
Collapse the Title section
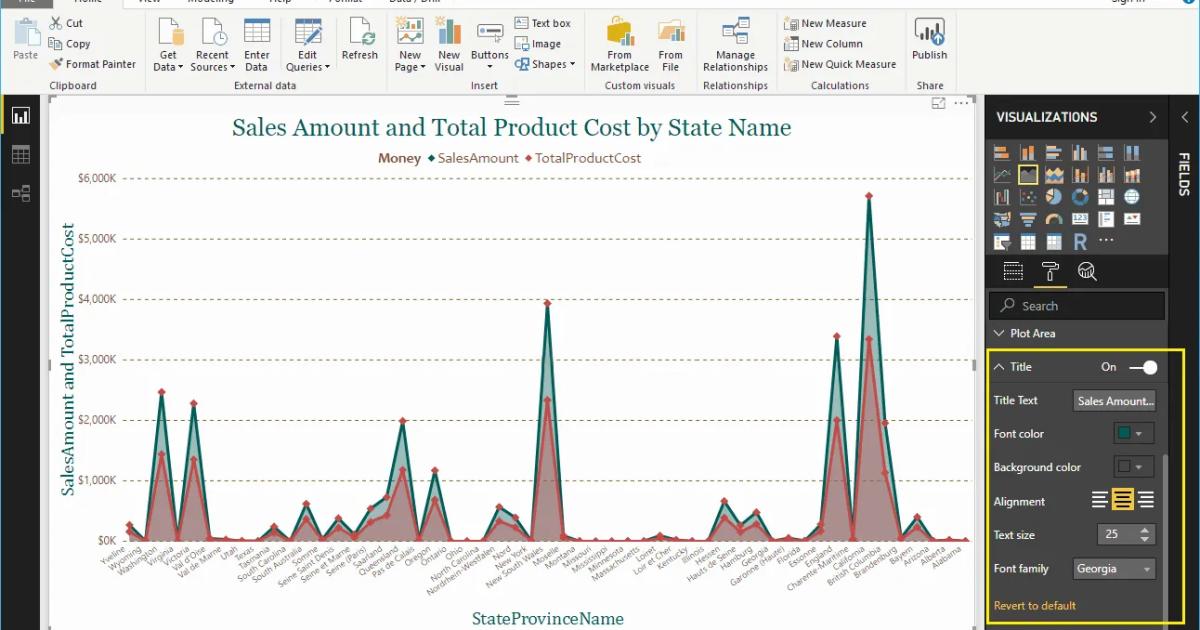click(999, 366)
